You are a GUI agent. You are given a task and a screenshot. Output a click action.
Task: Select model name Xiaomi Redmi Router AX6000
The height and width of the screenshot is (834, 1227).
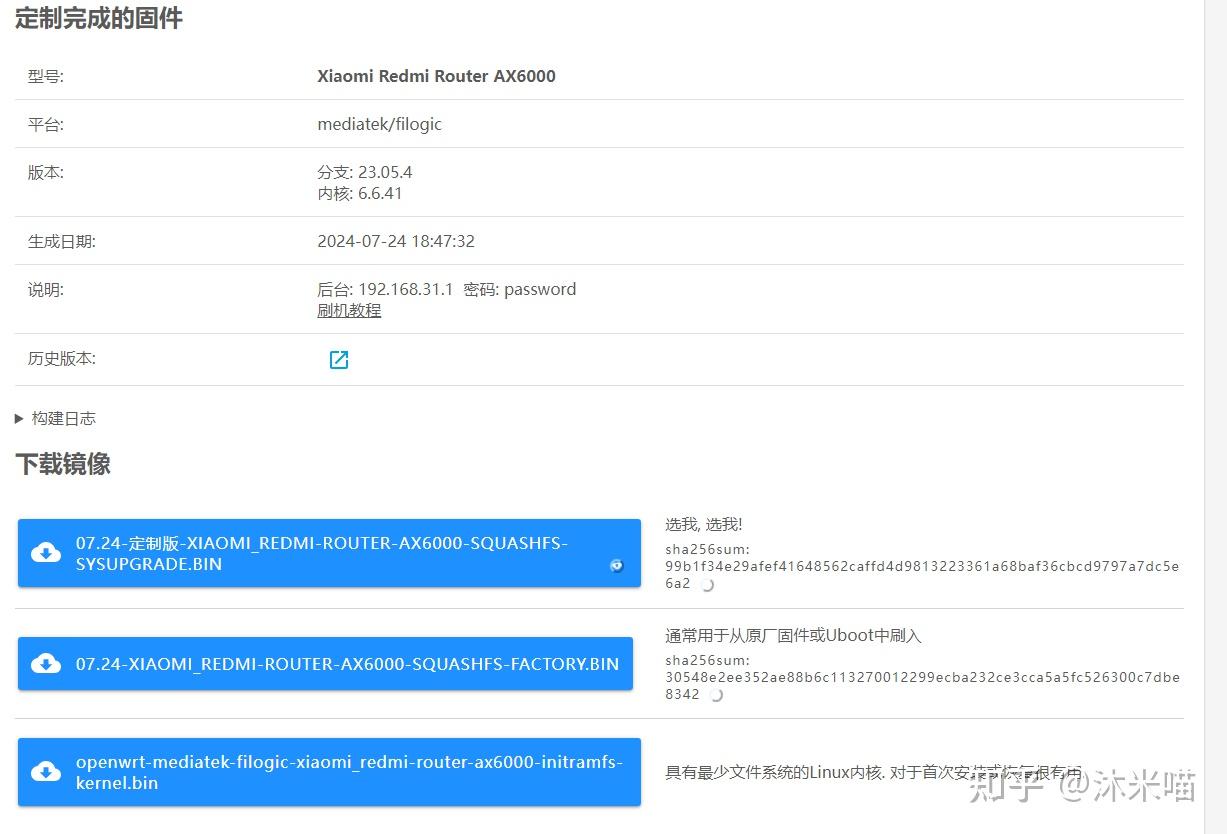point(436,76)
